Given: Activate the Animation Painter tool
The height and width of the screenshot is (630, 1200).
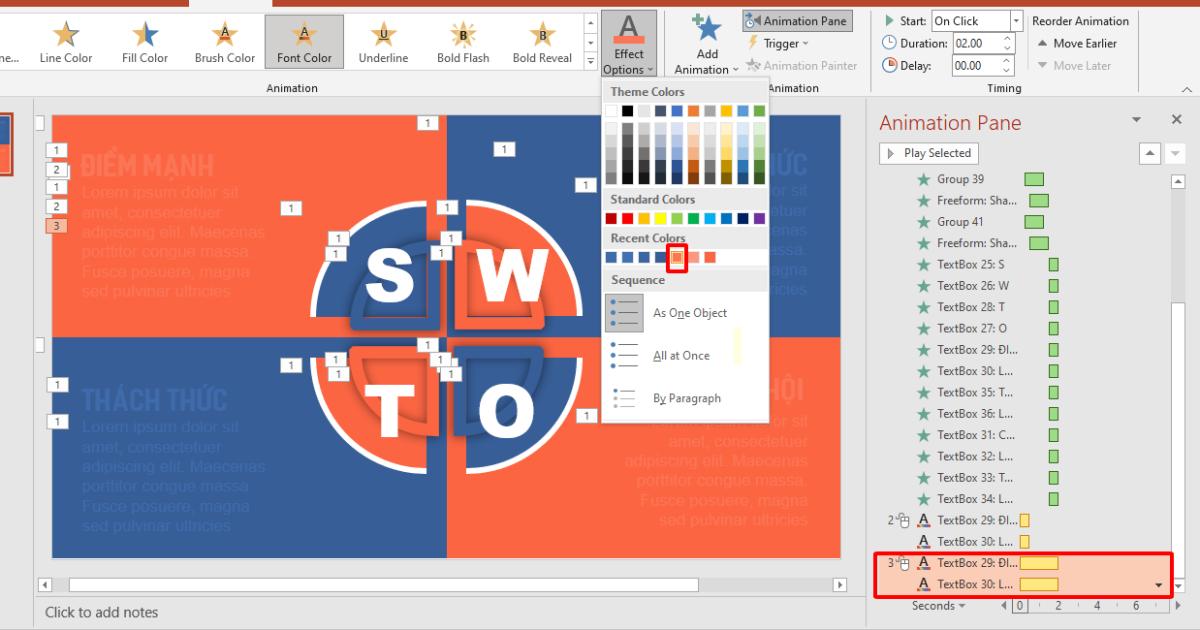Looking at the screenshot, I should [803, 65].
